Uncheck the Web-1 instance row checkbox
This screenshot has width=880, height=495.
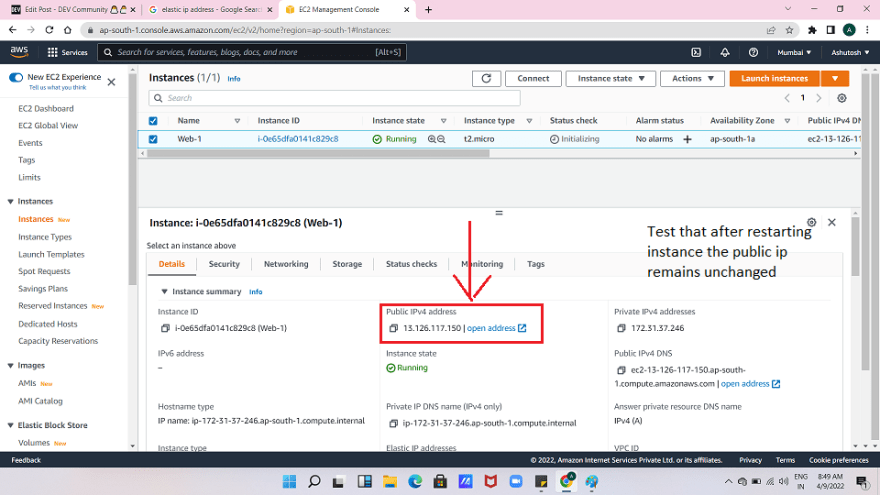click(x=153, y=139)
